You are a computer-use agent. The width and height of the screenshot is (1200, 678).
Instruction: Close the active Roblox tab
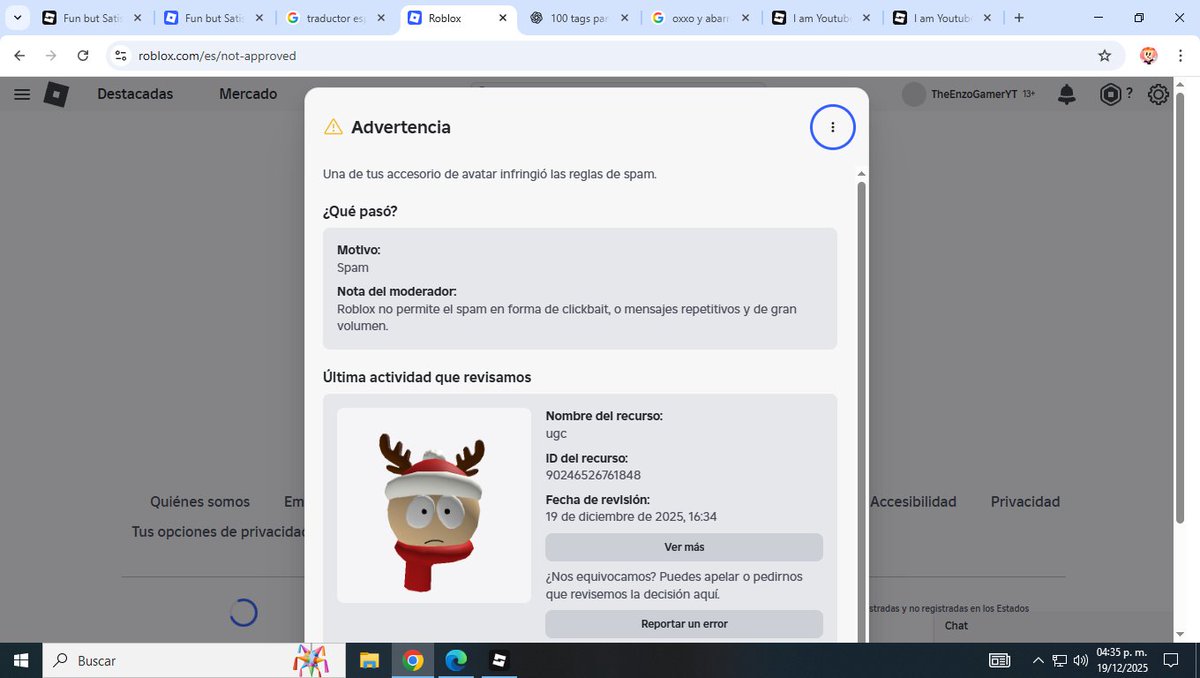tap(502, 18)
